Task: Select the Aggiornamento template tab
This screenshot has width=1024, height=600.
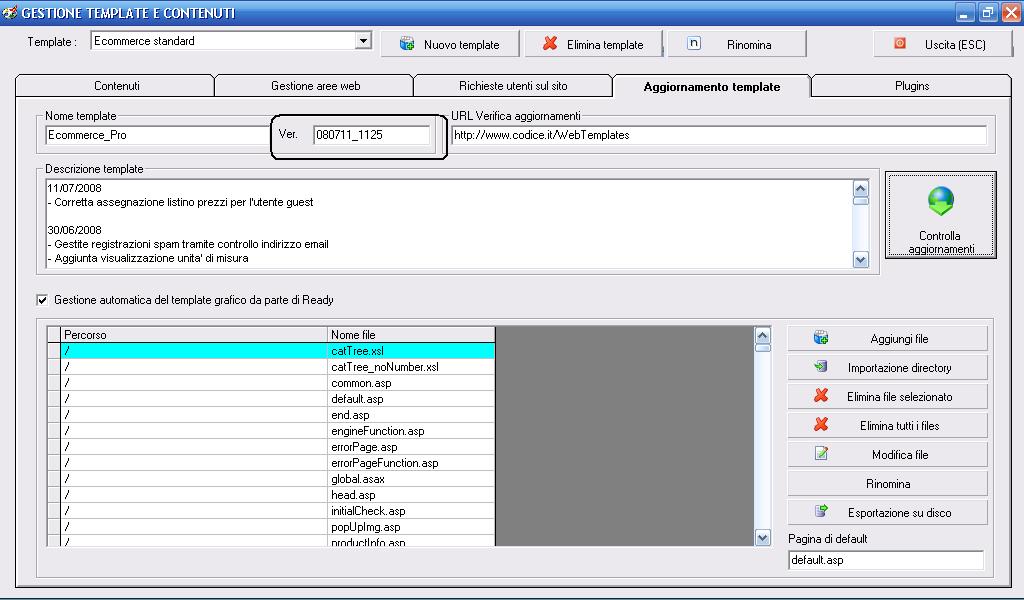Action: coord(712,86)
